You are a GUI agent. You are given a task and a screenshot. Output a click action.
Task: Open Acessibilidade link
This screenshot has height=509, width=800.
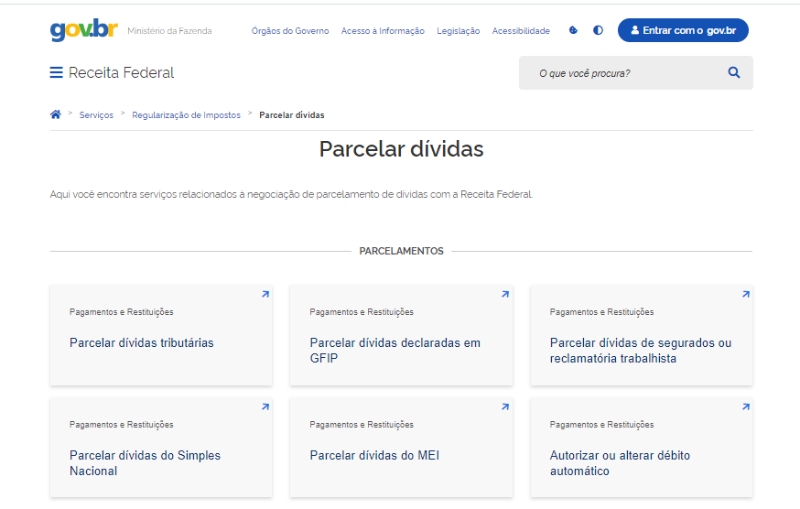[x=521, y=31]
